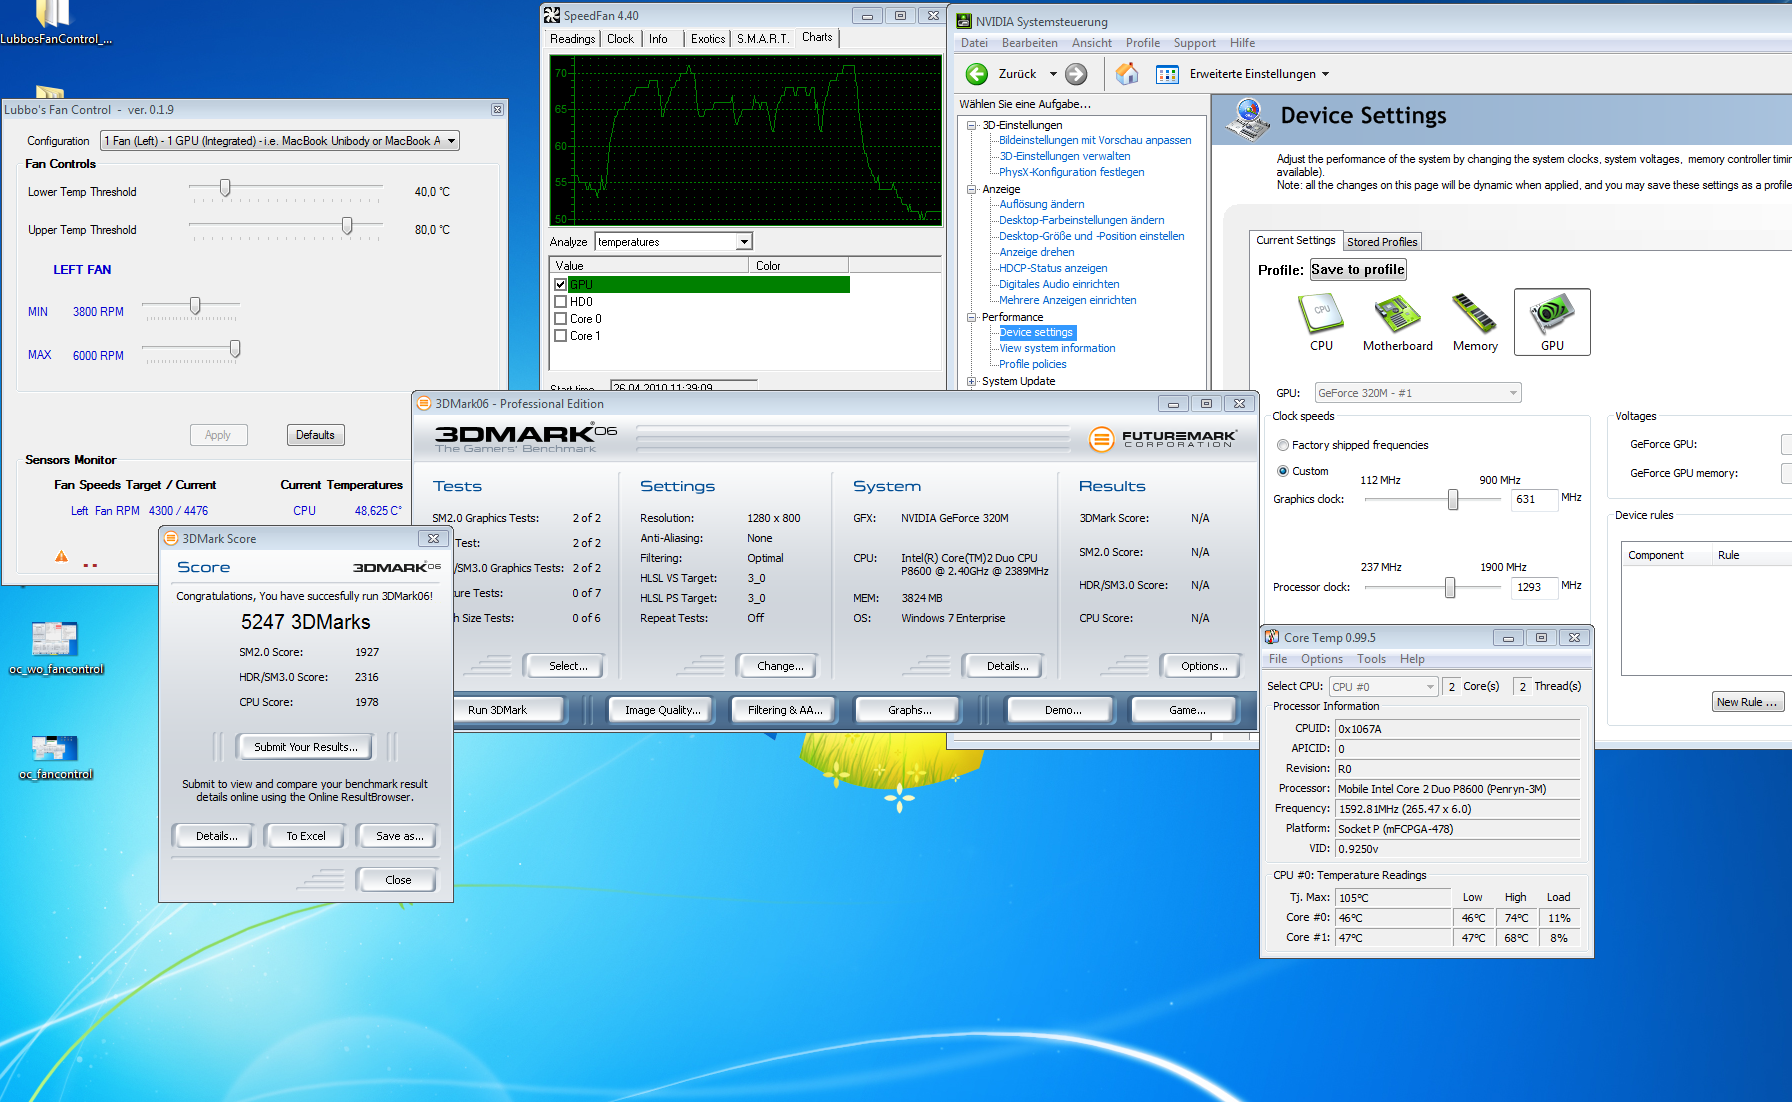Screen dimensions: 1792x1102
Task: Click the Processor clock MHz input field
Action: [x=1534, y=587]
